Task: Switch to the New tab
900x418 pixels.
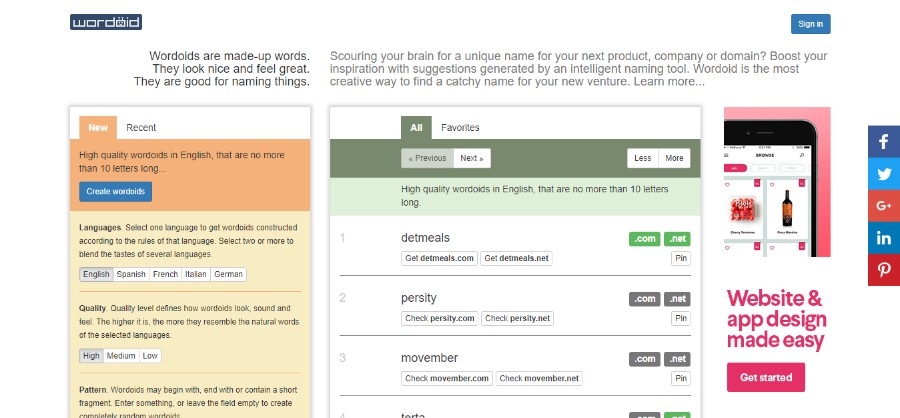Action: [x=98, y=127]
